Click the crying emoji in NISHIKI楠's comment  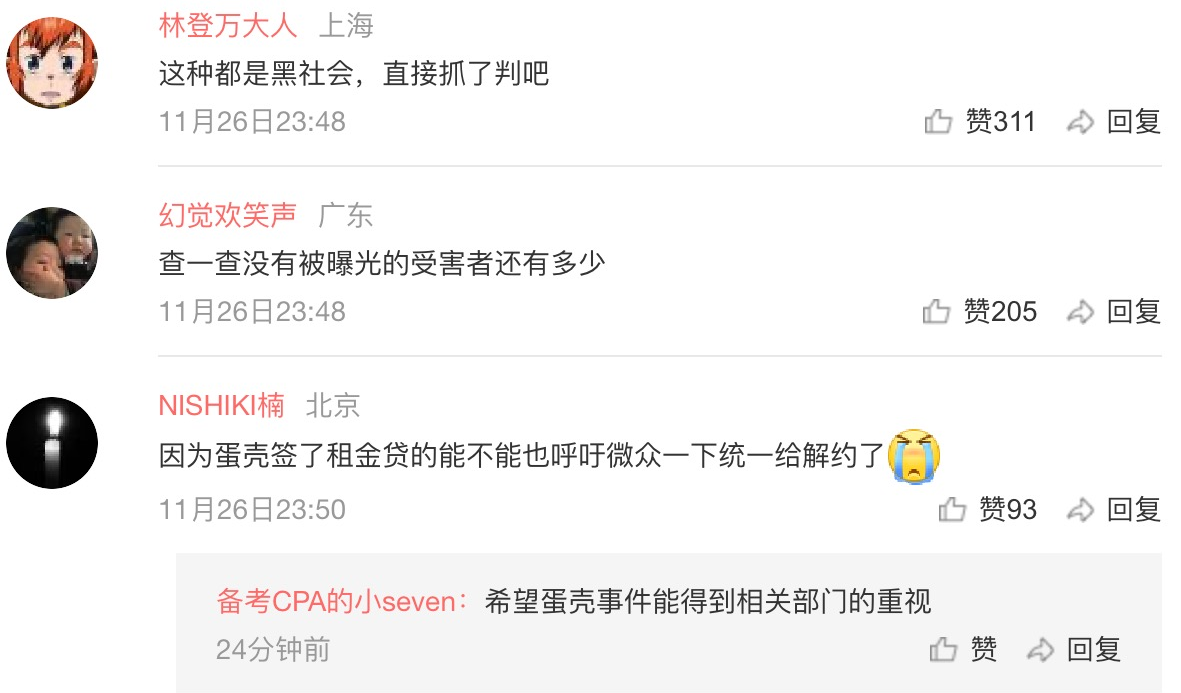[x=914, y=456]
